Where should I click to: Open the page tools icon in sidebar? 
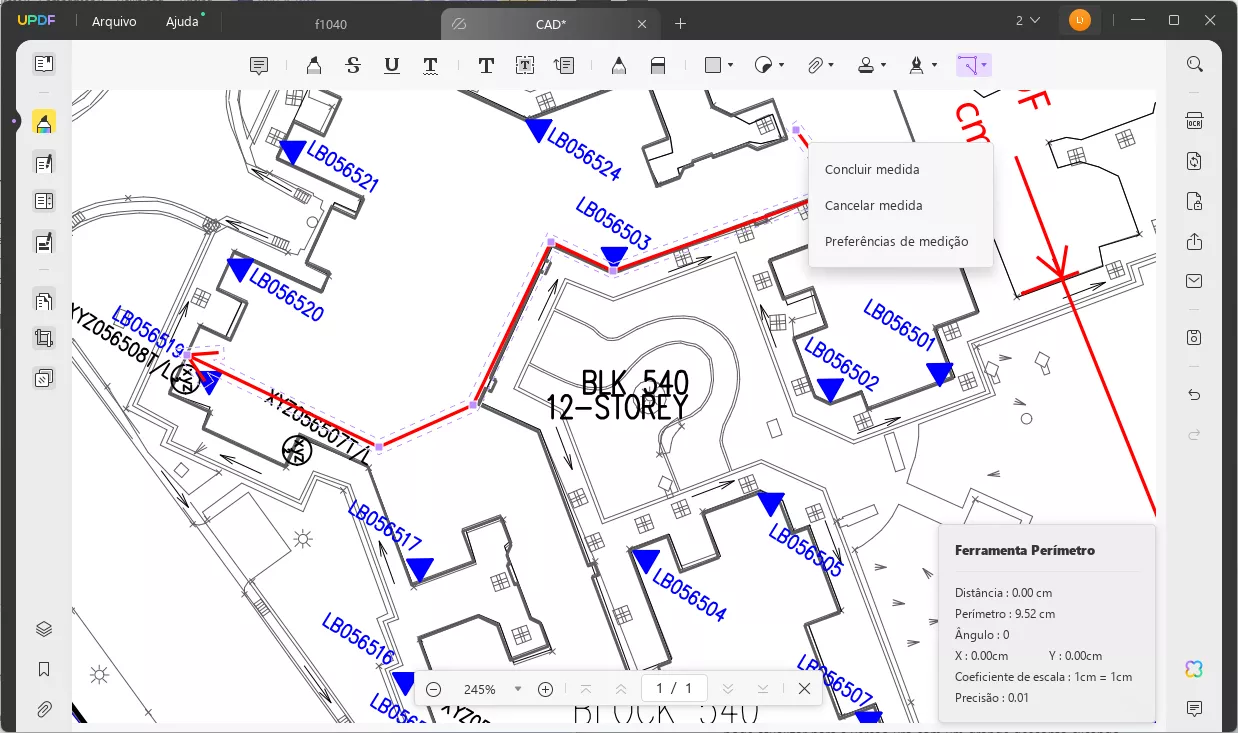43,299
